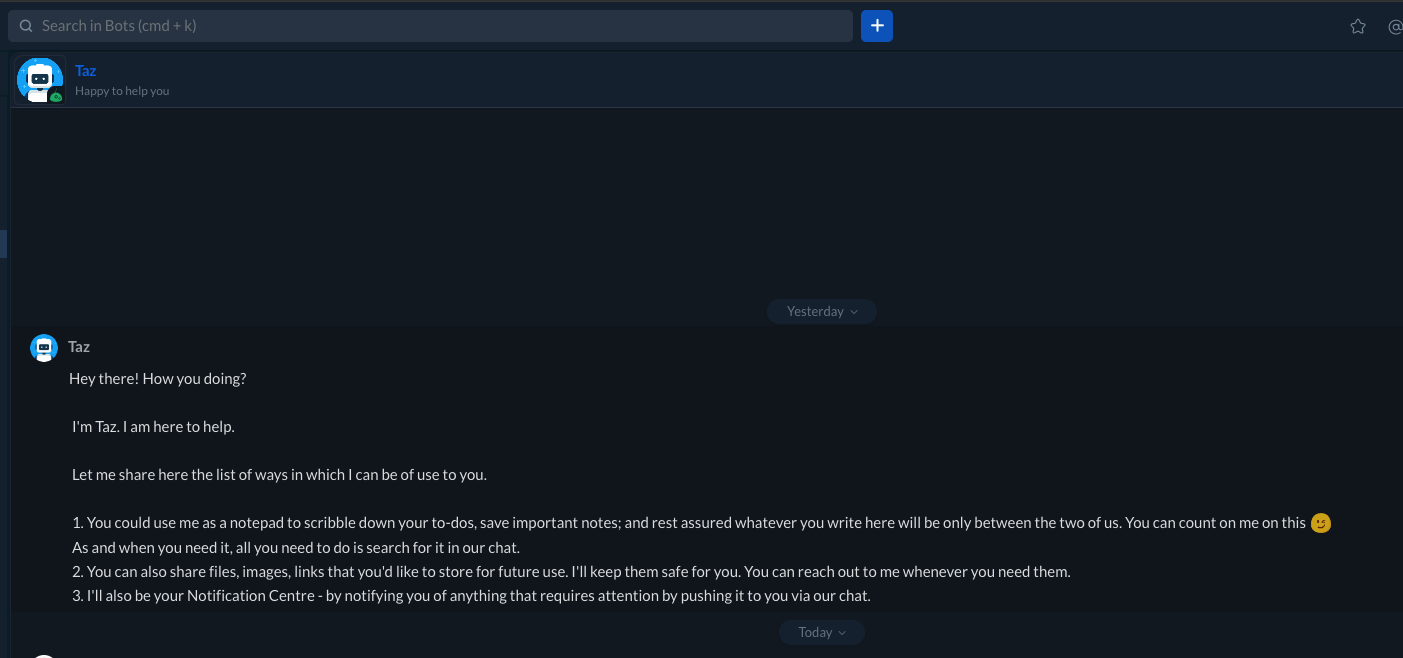1403x658 pixels.
Task: Click Taz avatar beside the welcome message
Action: tap(44, 348)
